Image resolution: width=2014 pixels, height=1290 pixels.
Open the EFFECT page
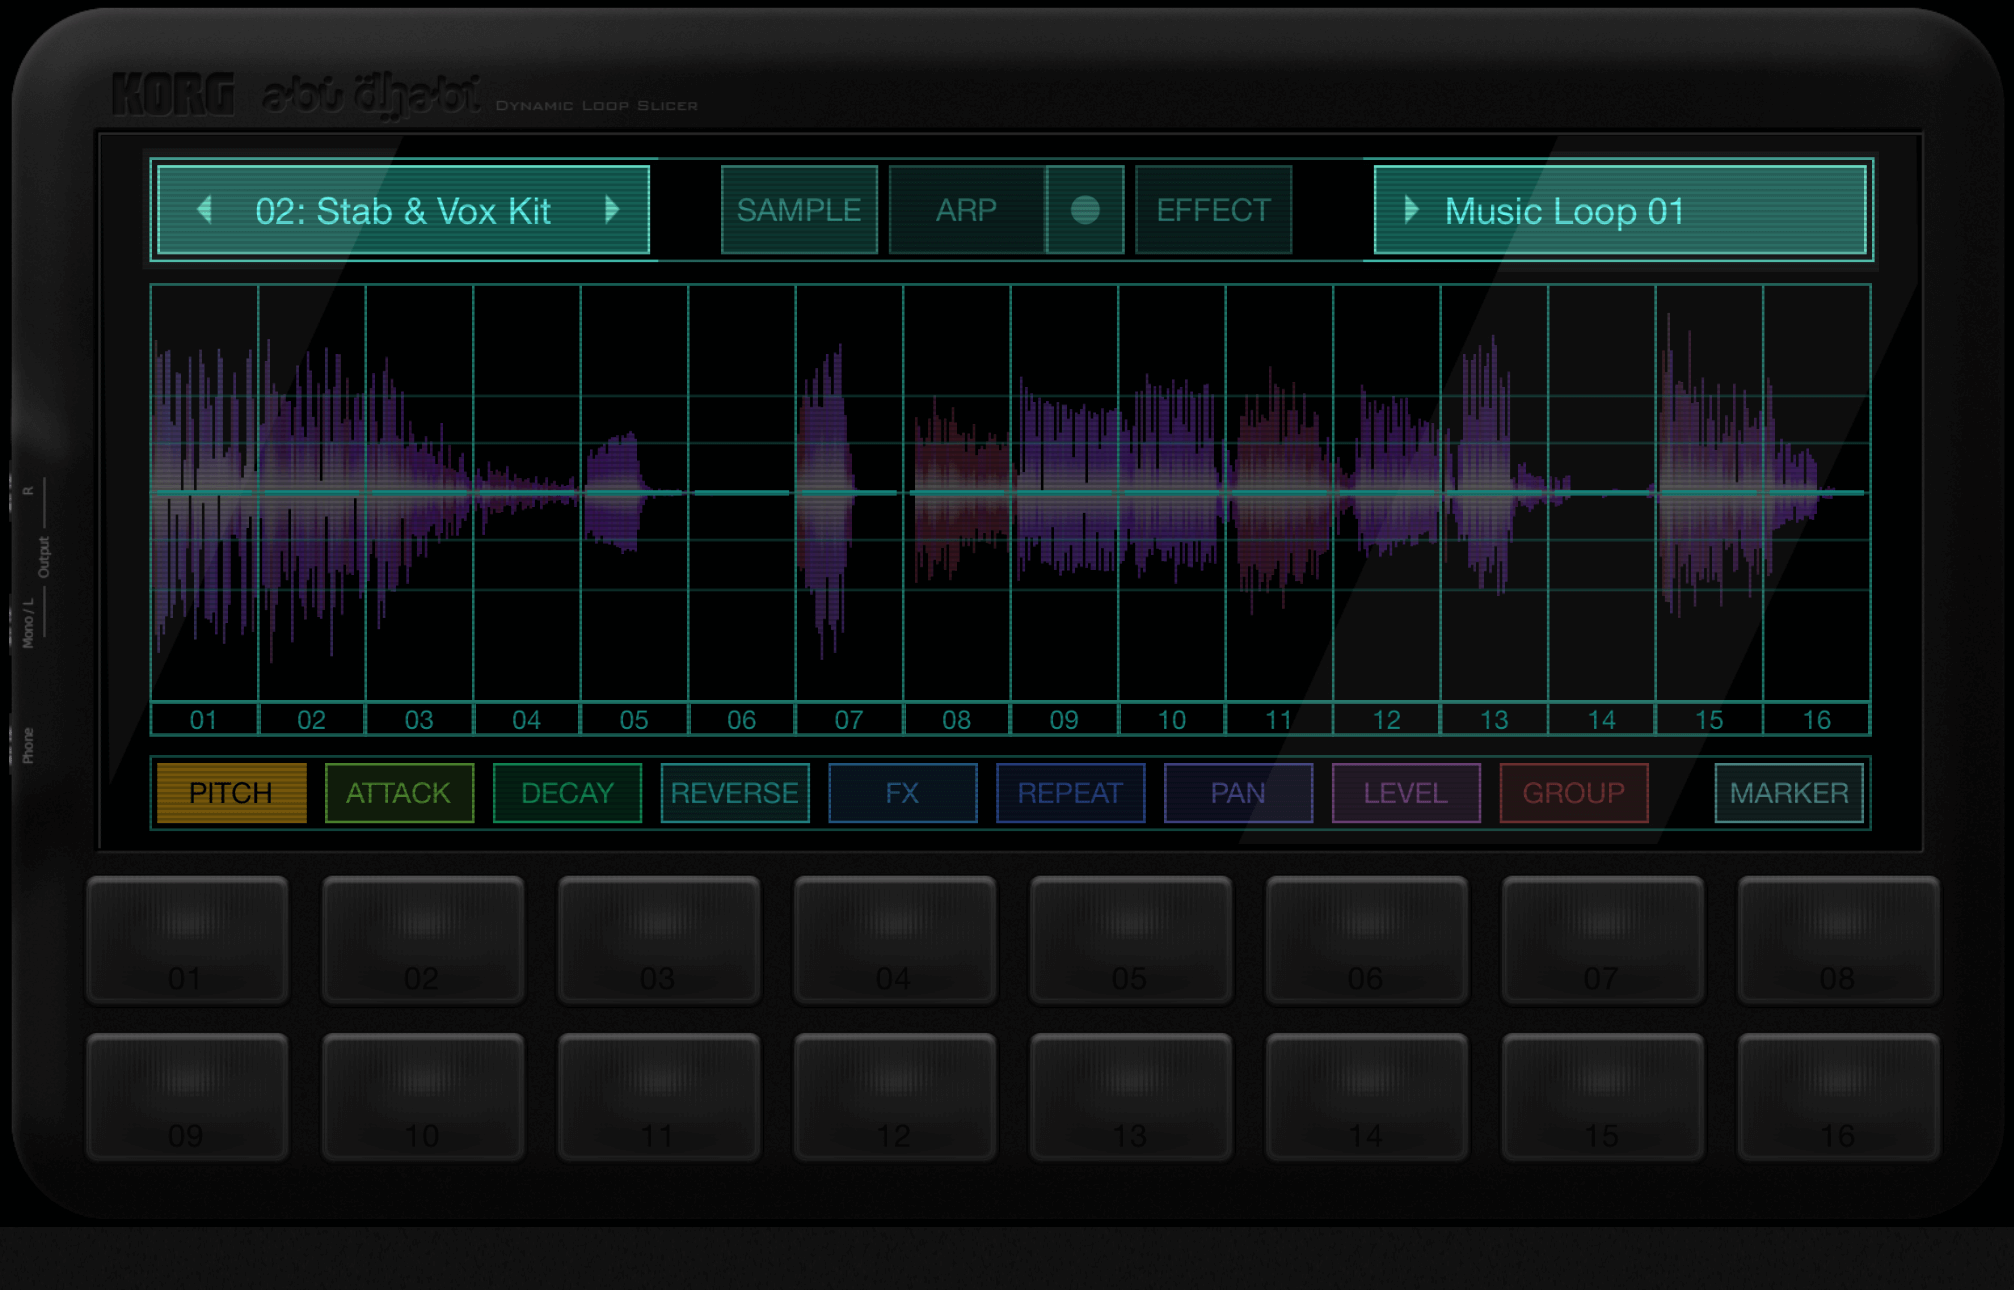point(1213,210)
